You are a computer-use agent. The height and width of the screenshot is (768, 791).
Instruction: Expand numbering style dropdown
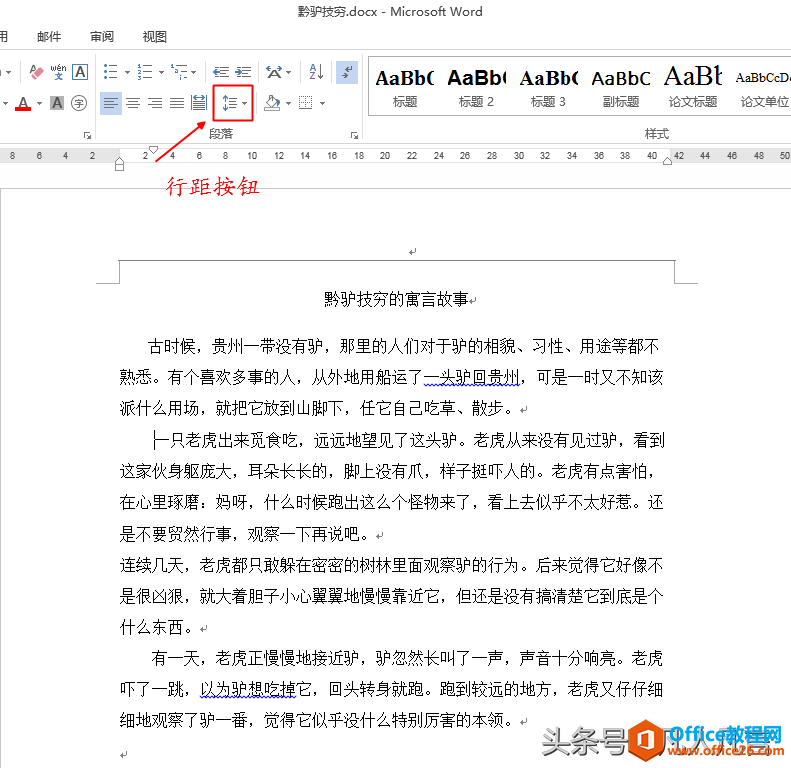pyautogui.click(x=161, y=73)
